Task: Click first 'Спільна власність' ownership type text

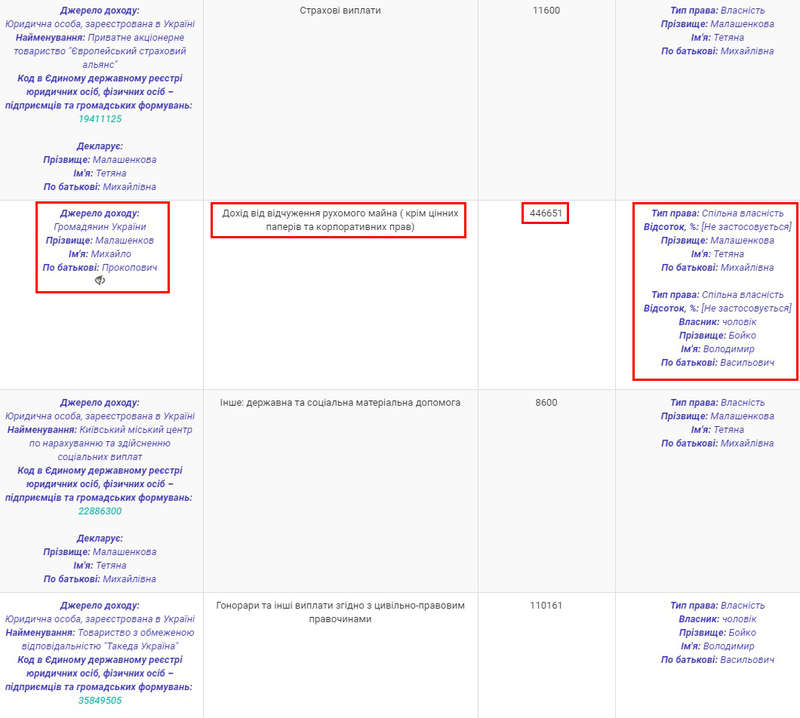Action: point(742,213)
